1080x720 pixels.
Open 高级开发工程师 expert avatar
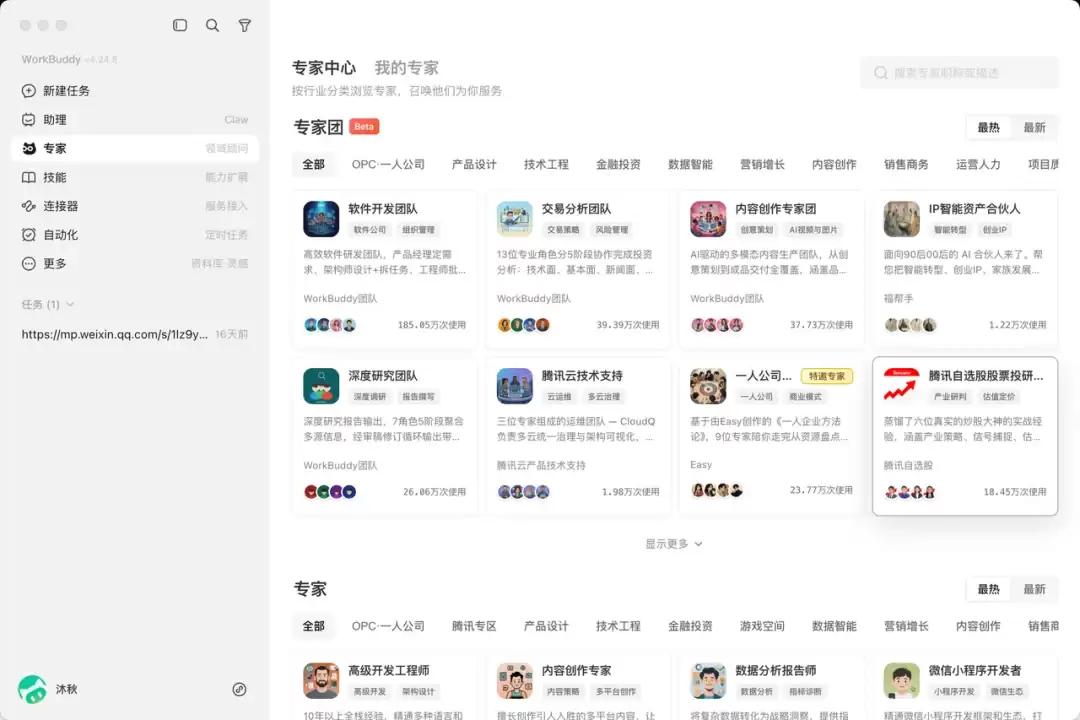coord(321,681)
